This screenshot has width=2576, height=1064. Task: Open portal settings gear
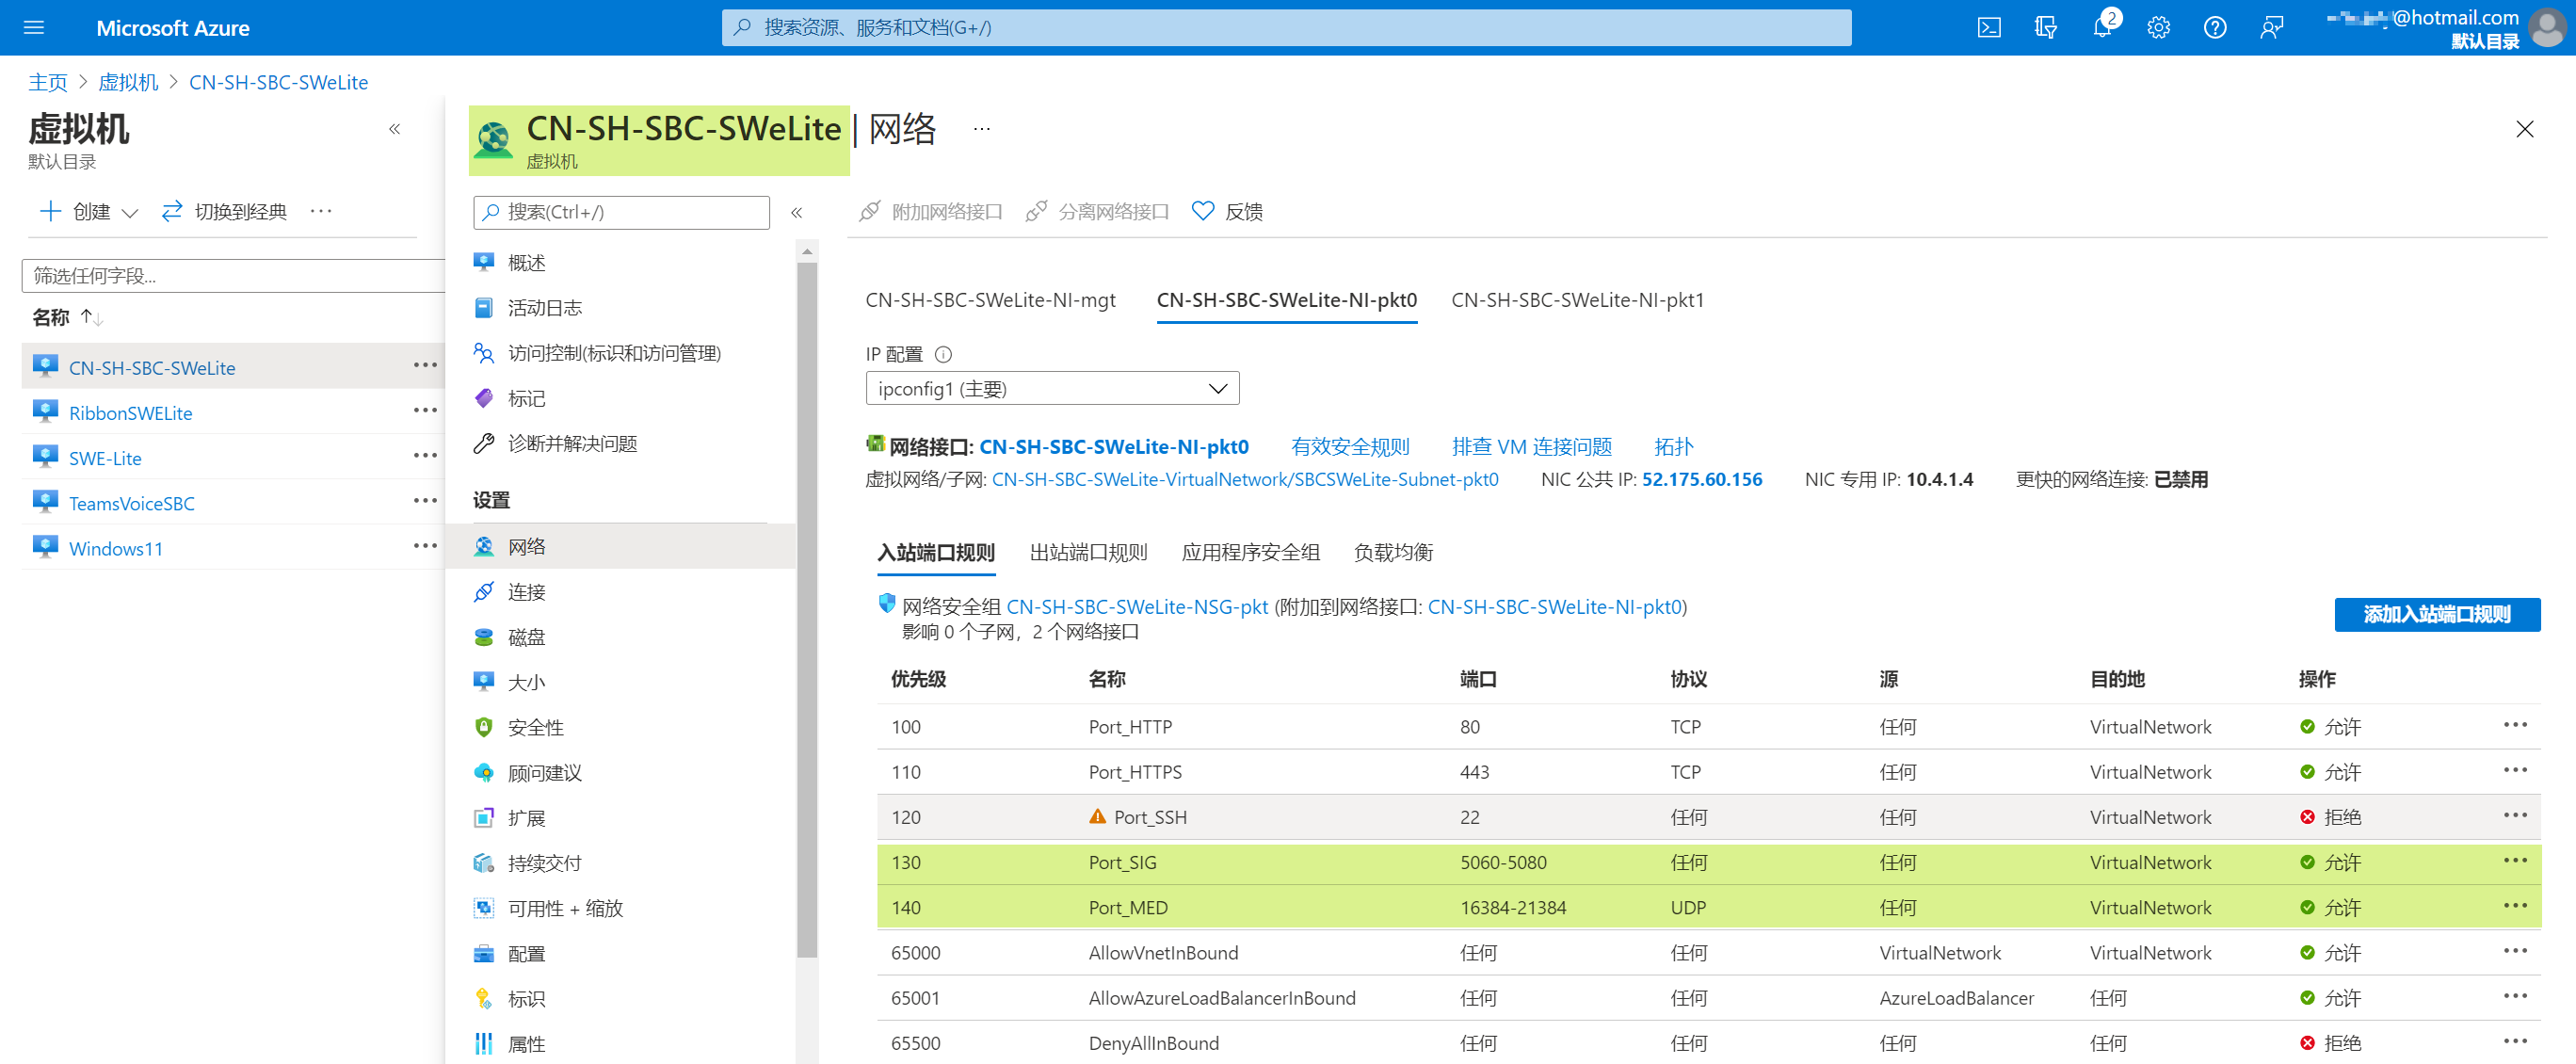(2158, 27)
